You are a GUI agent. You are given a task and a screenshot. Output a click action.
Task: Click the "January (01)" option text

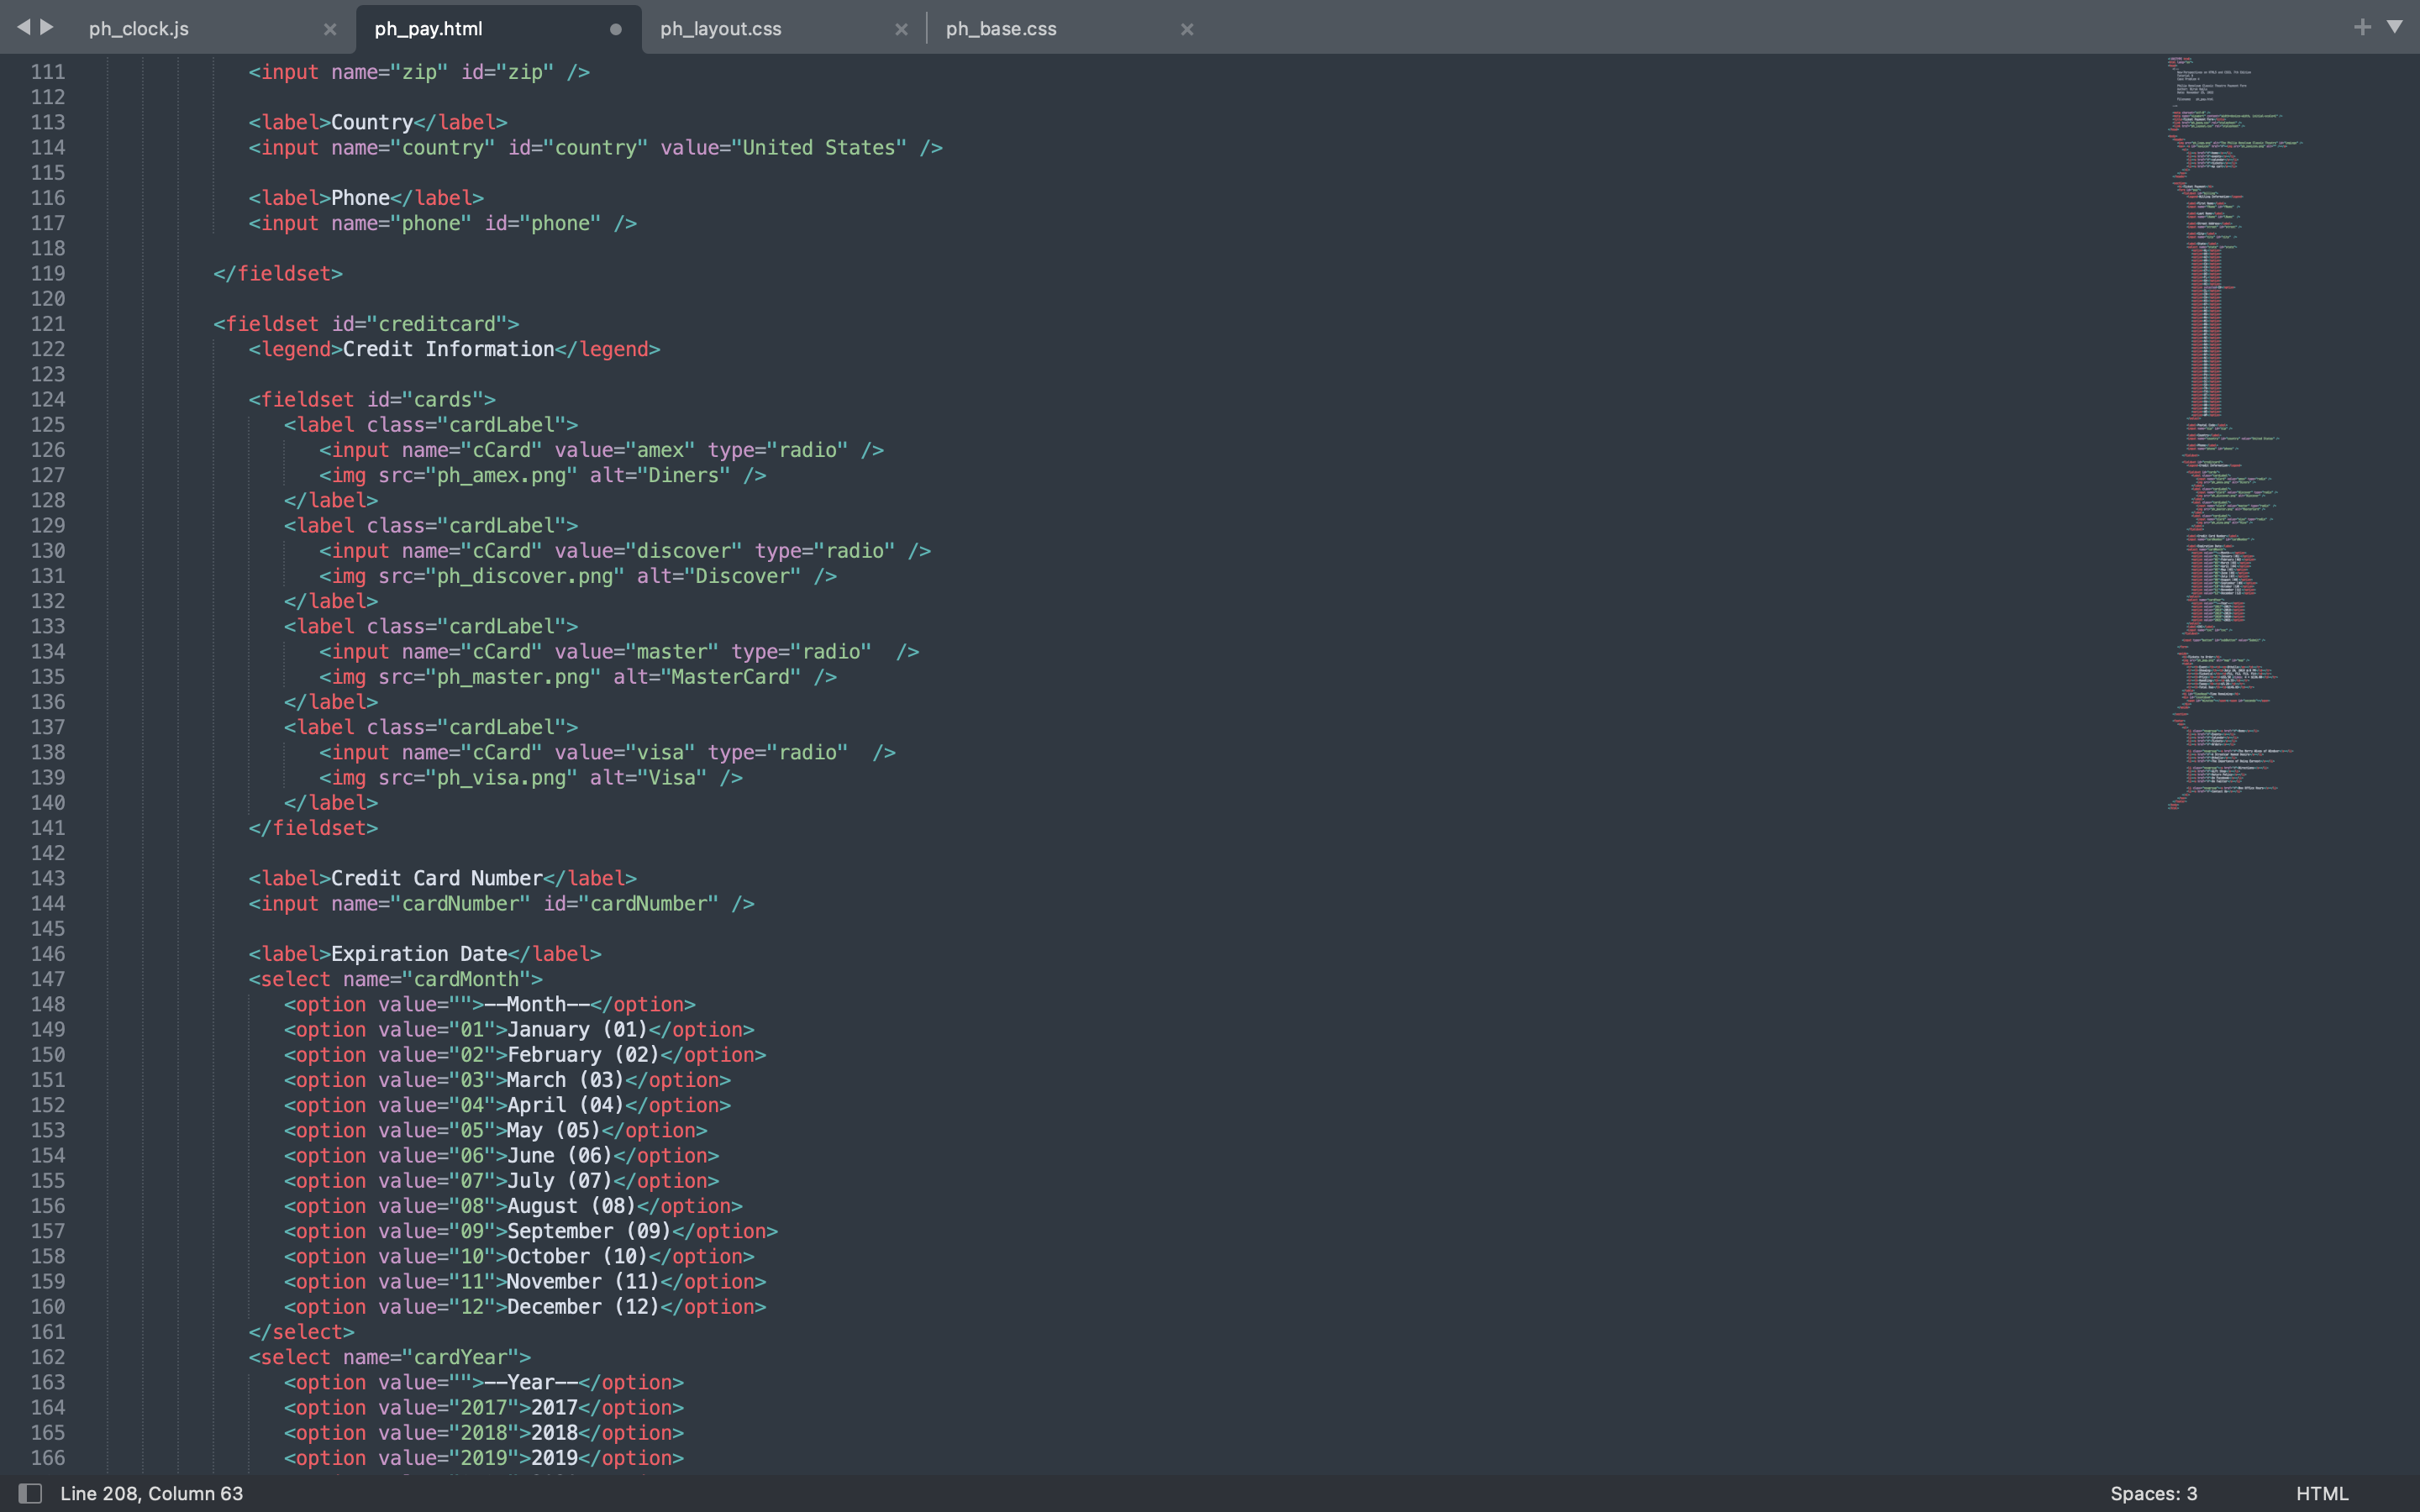click(578, 1030)
